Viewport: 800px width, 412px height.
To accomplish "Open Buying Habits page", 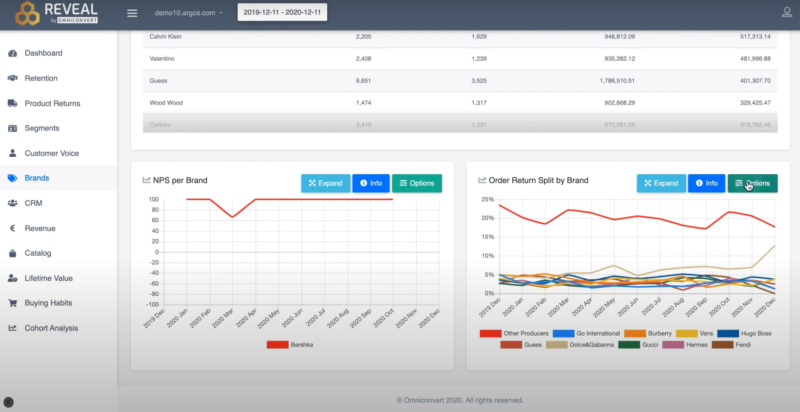I will click(48, 303).
